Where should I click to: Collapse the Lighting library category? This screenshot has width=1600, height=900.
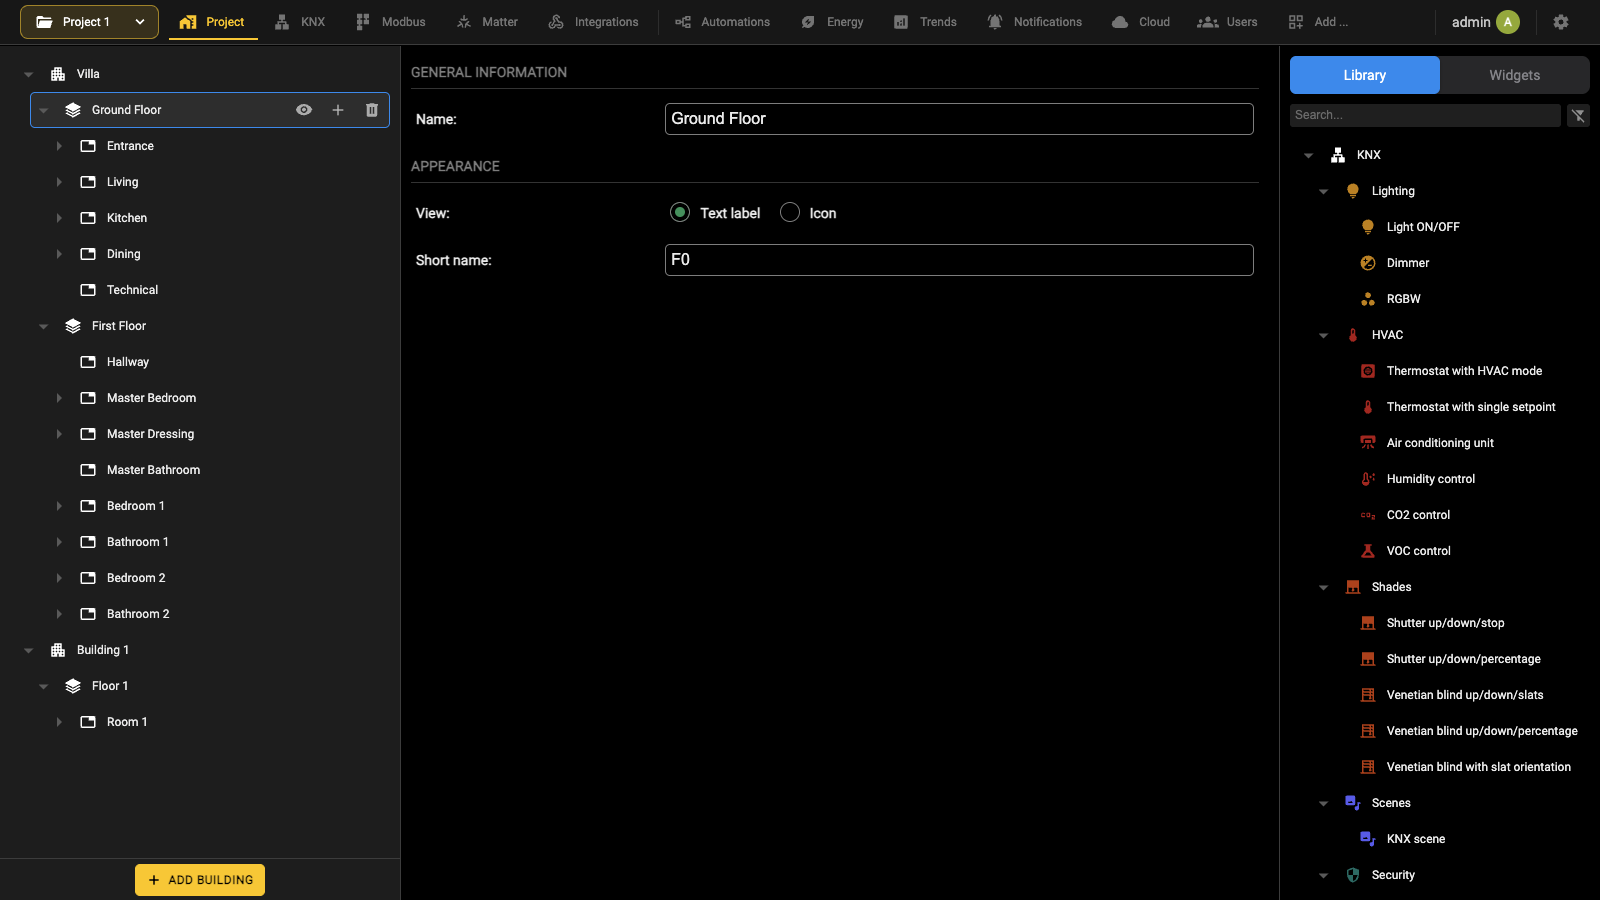pyautogui.click(x=1324, y=191)
